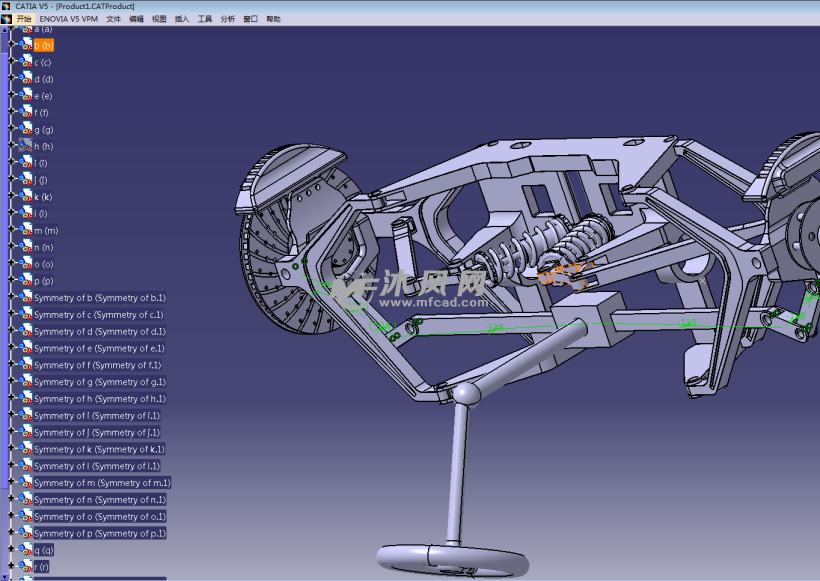Pick the icon next to f (f)
820x581 pixels.
(x=26, y=112)
